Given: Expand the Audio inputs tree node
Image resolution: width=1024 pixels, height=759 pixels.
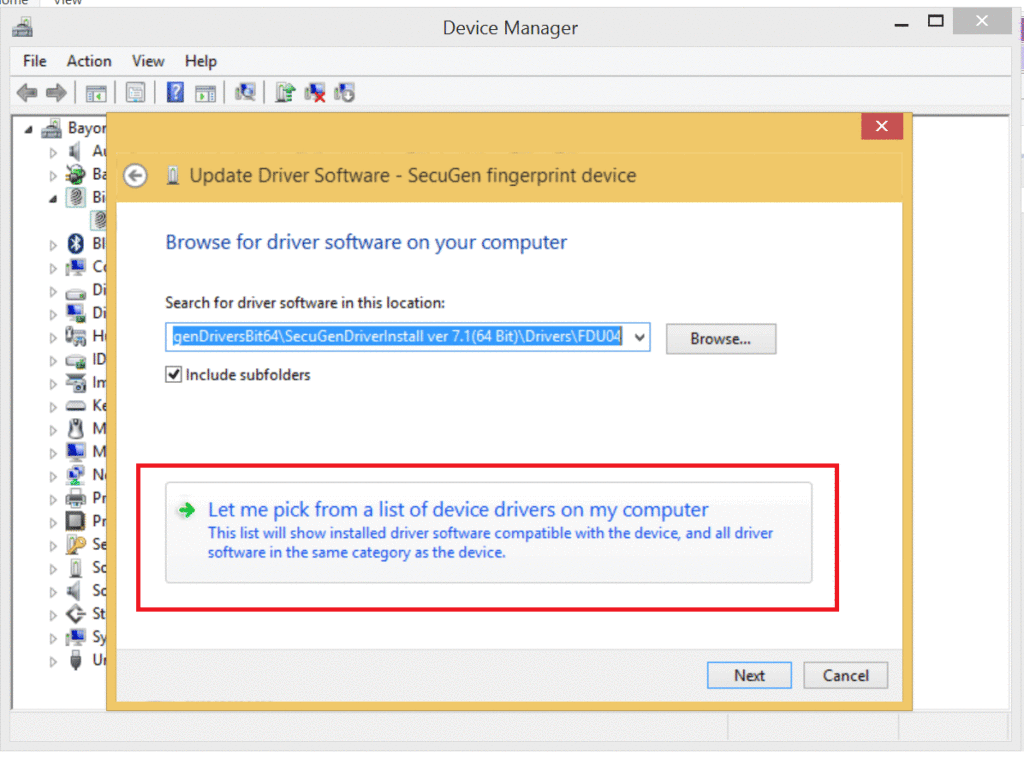Looking at the screenshot, I should (53, 151).
